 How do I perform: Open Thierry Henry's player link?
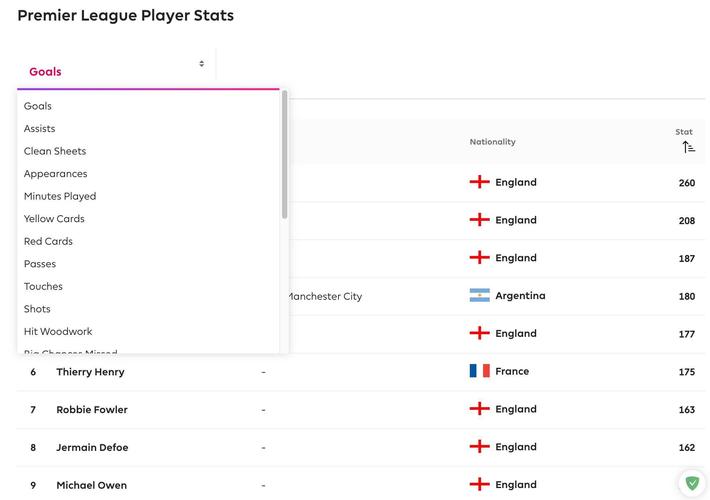[x=90, y=372]
